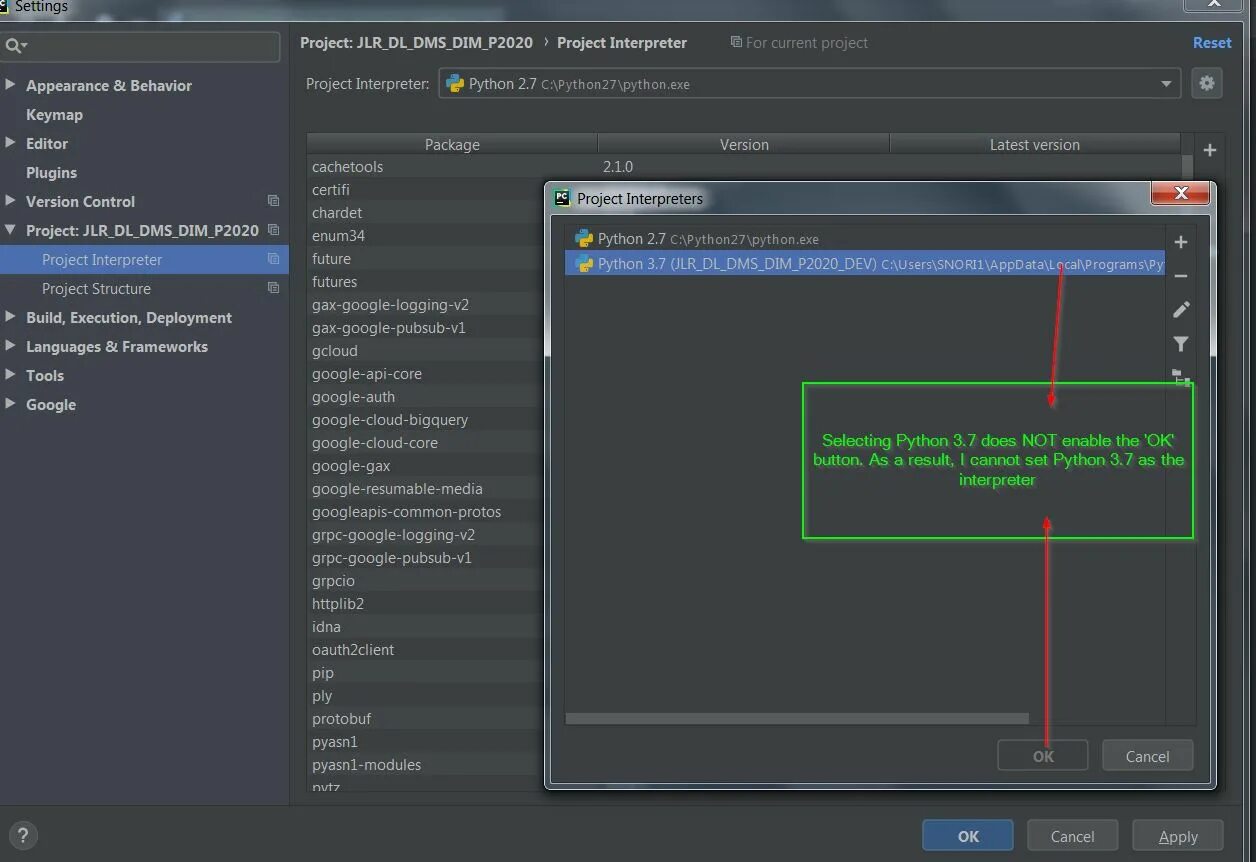Select Plugins settings item
The image size is (1256, 862).
pyautogui.click(x=51, y=172)
